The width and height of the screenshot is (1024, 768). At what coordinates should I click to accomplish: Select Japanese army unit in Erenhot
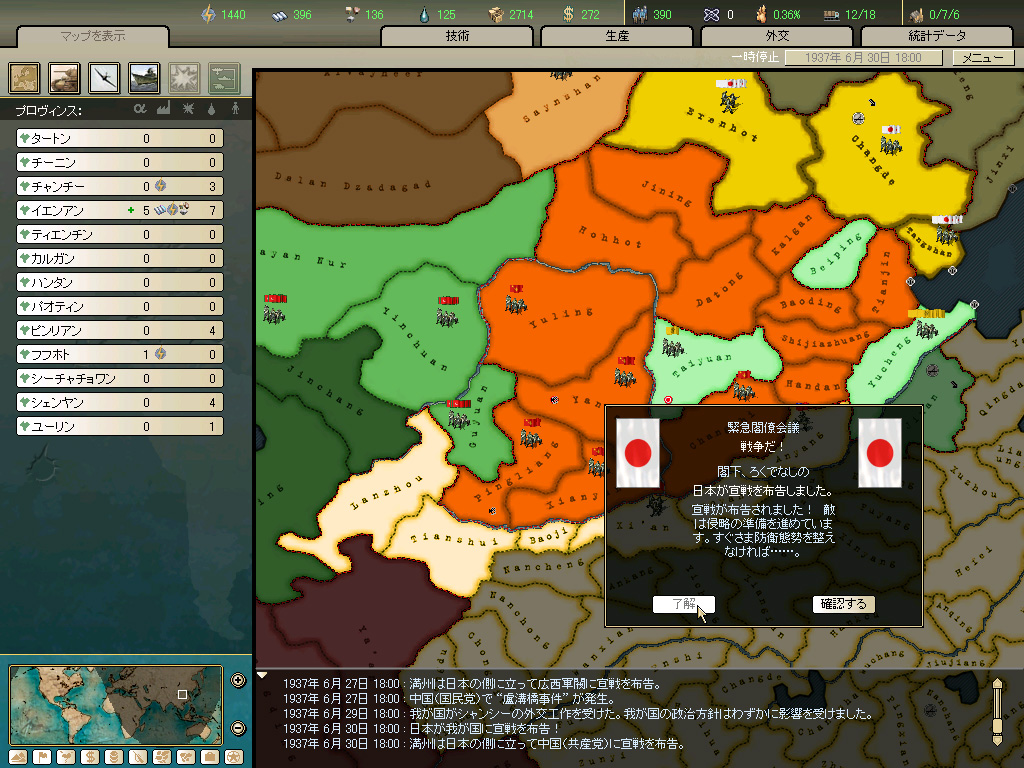tap(730, 96)
